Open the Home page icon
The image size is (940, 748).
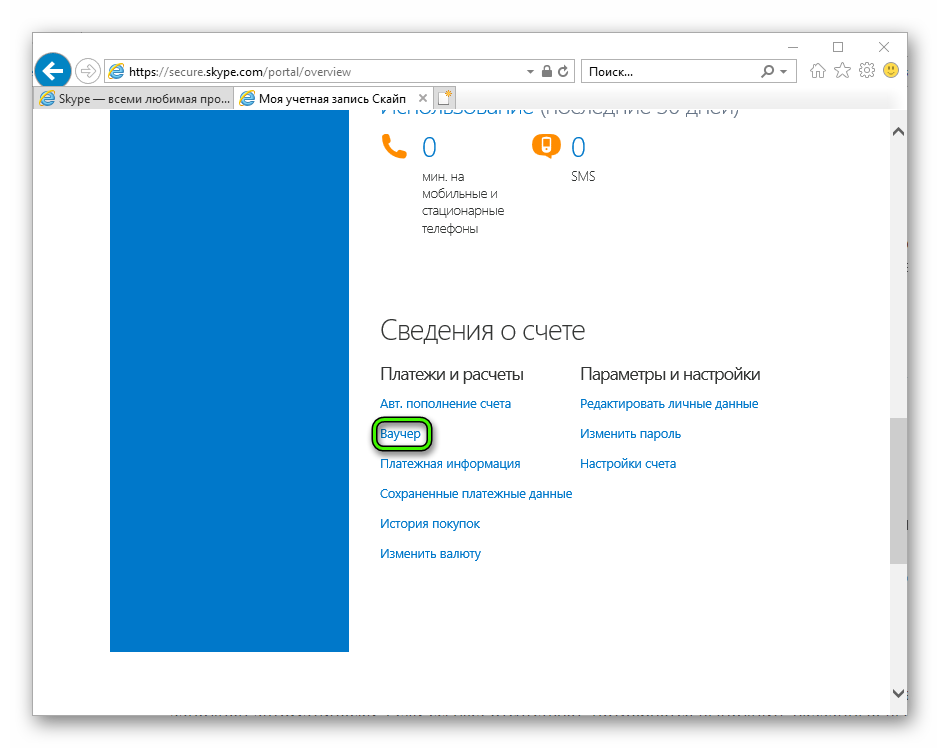point(818,71)
